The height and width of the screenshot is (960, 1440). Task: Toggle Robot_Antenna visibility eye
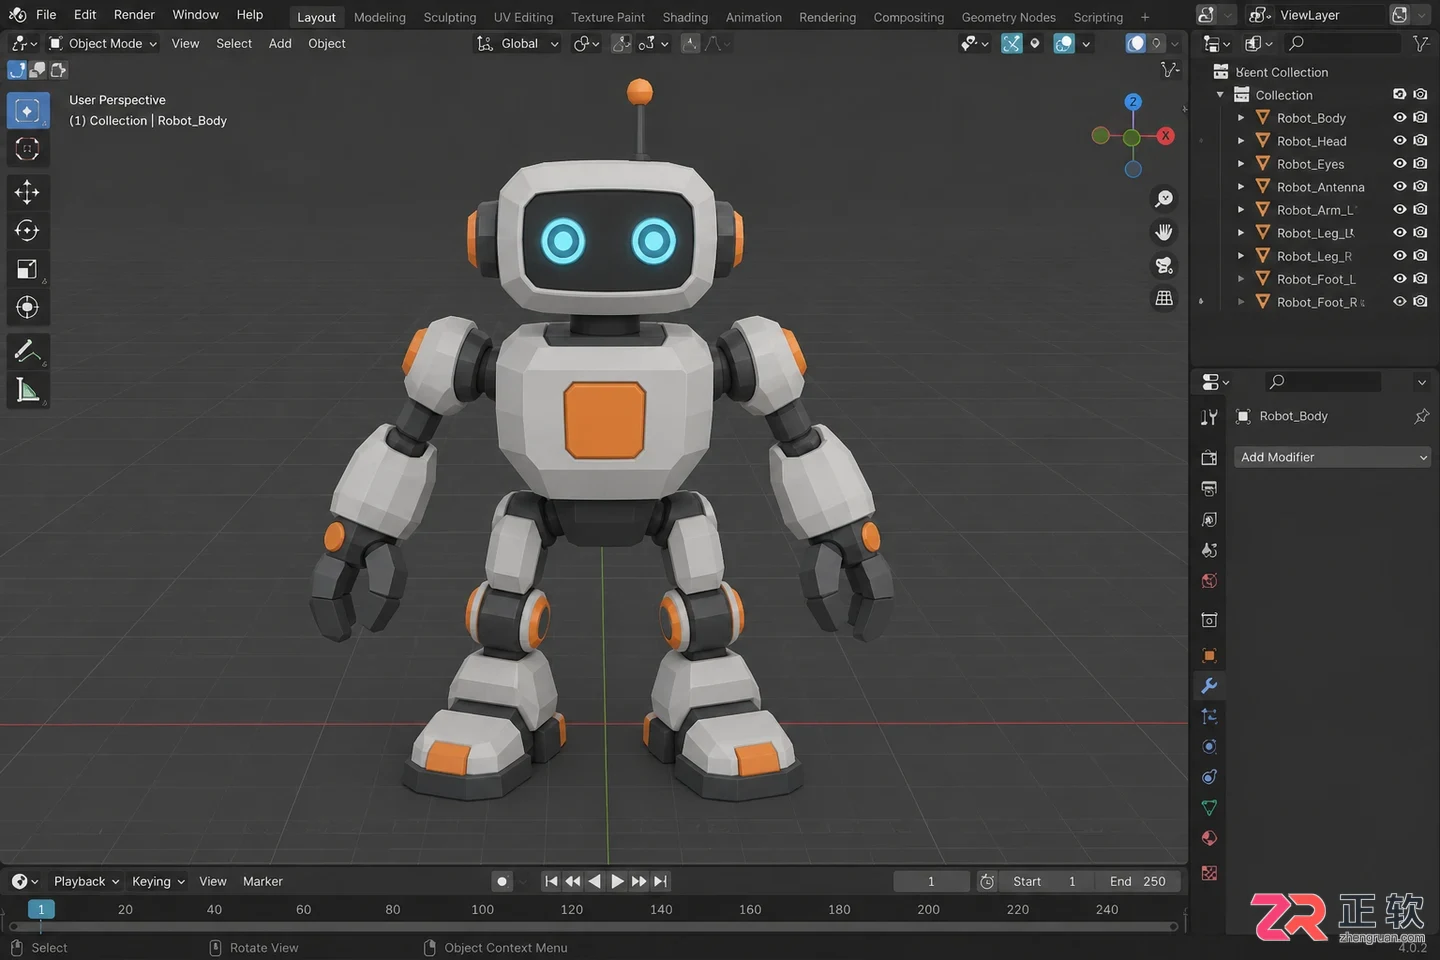[1400, 187]
